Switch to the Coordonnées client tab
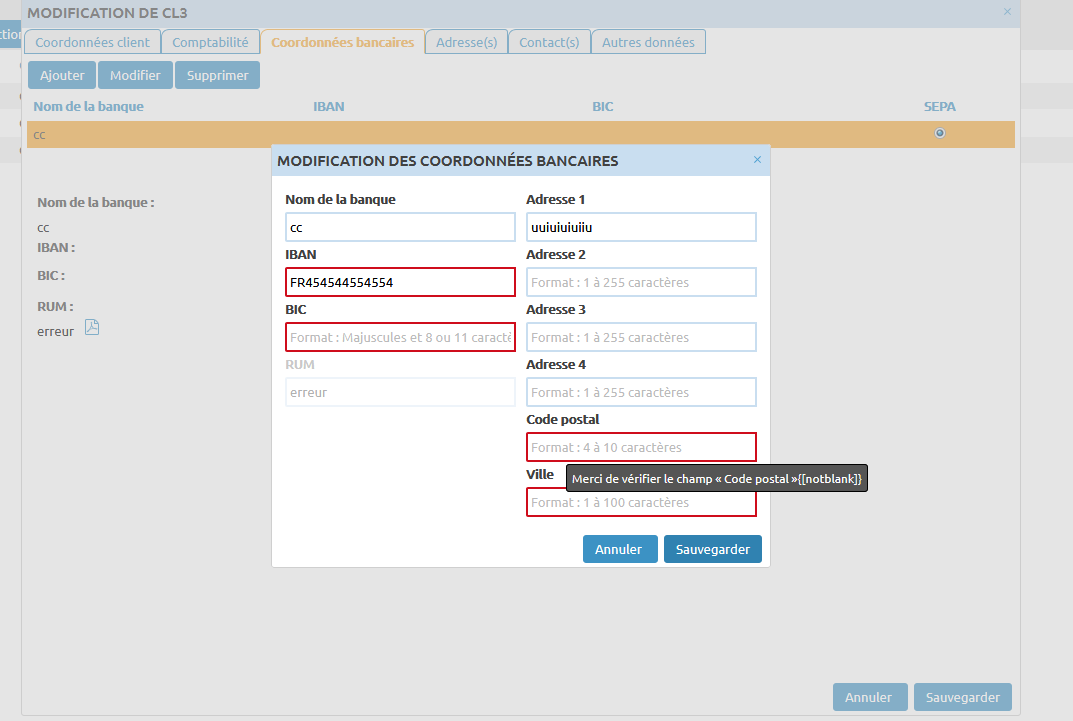The image size is (1073, 721). click(92, 42)
